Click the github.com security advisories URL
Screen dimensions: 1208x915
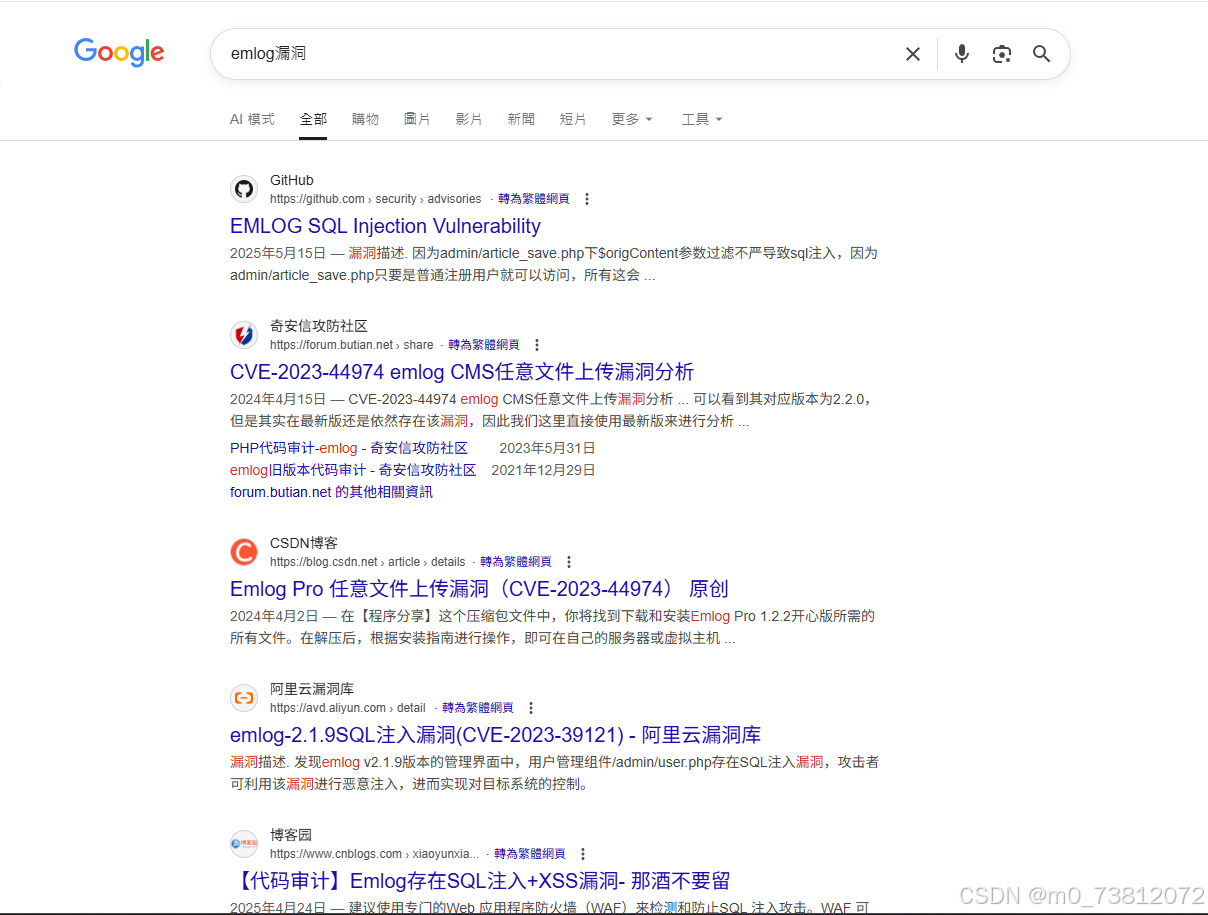375,199
